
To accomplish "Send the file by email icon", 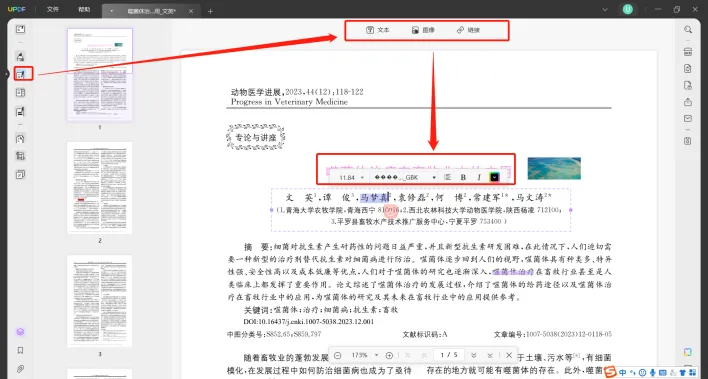I will 688,119.
